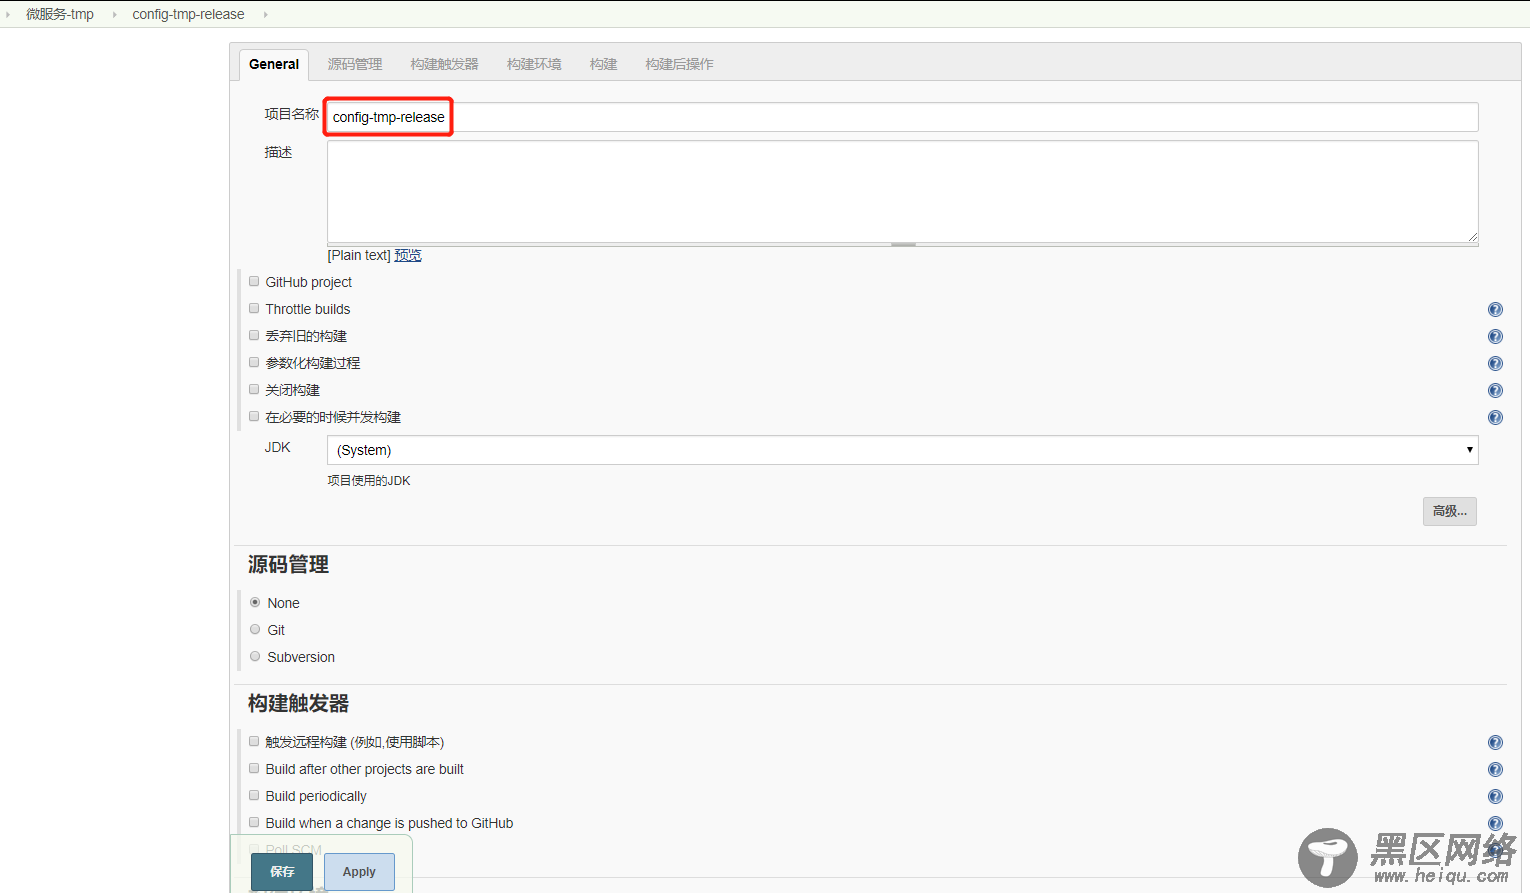This screenshot has width=1530, height=893.
Task: Switch to the 源码管理 tab
Action: point(355,64)
